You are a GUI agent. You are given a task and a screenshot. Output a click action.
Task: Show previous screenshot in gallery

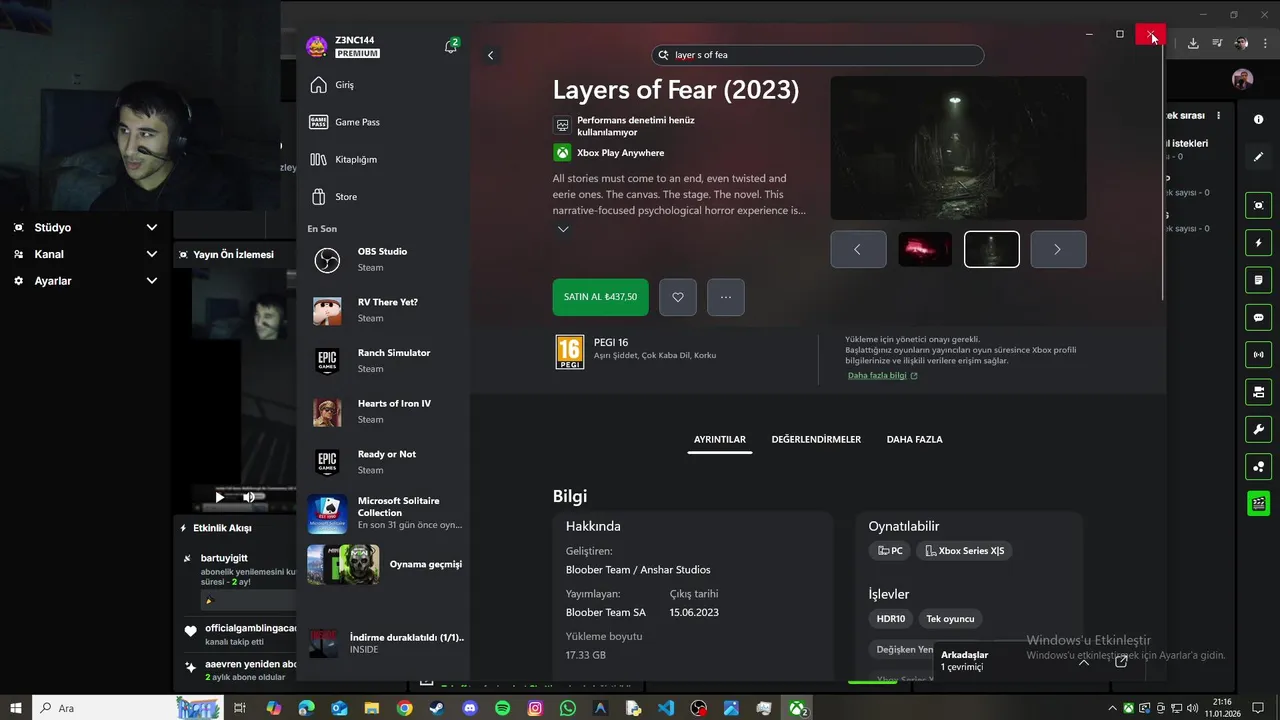click(x=858, y=249)
